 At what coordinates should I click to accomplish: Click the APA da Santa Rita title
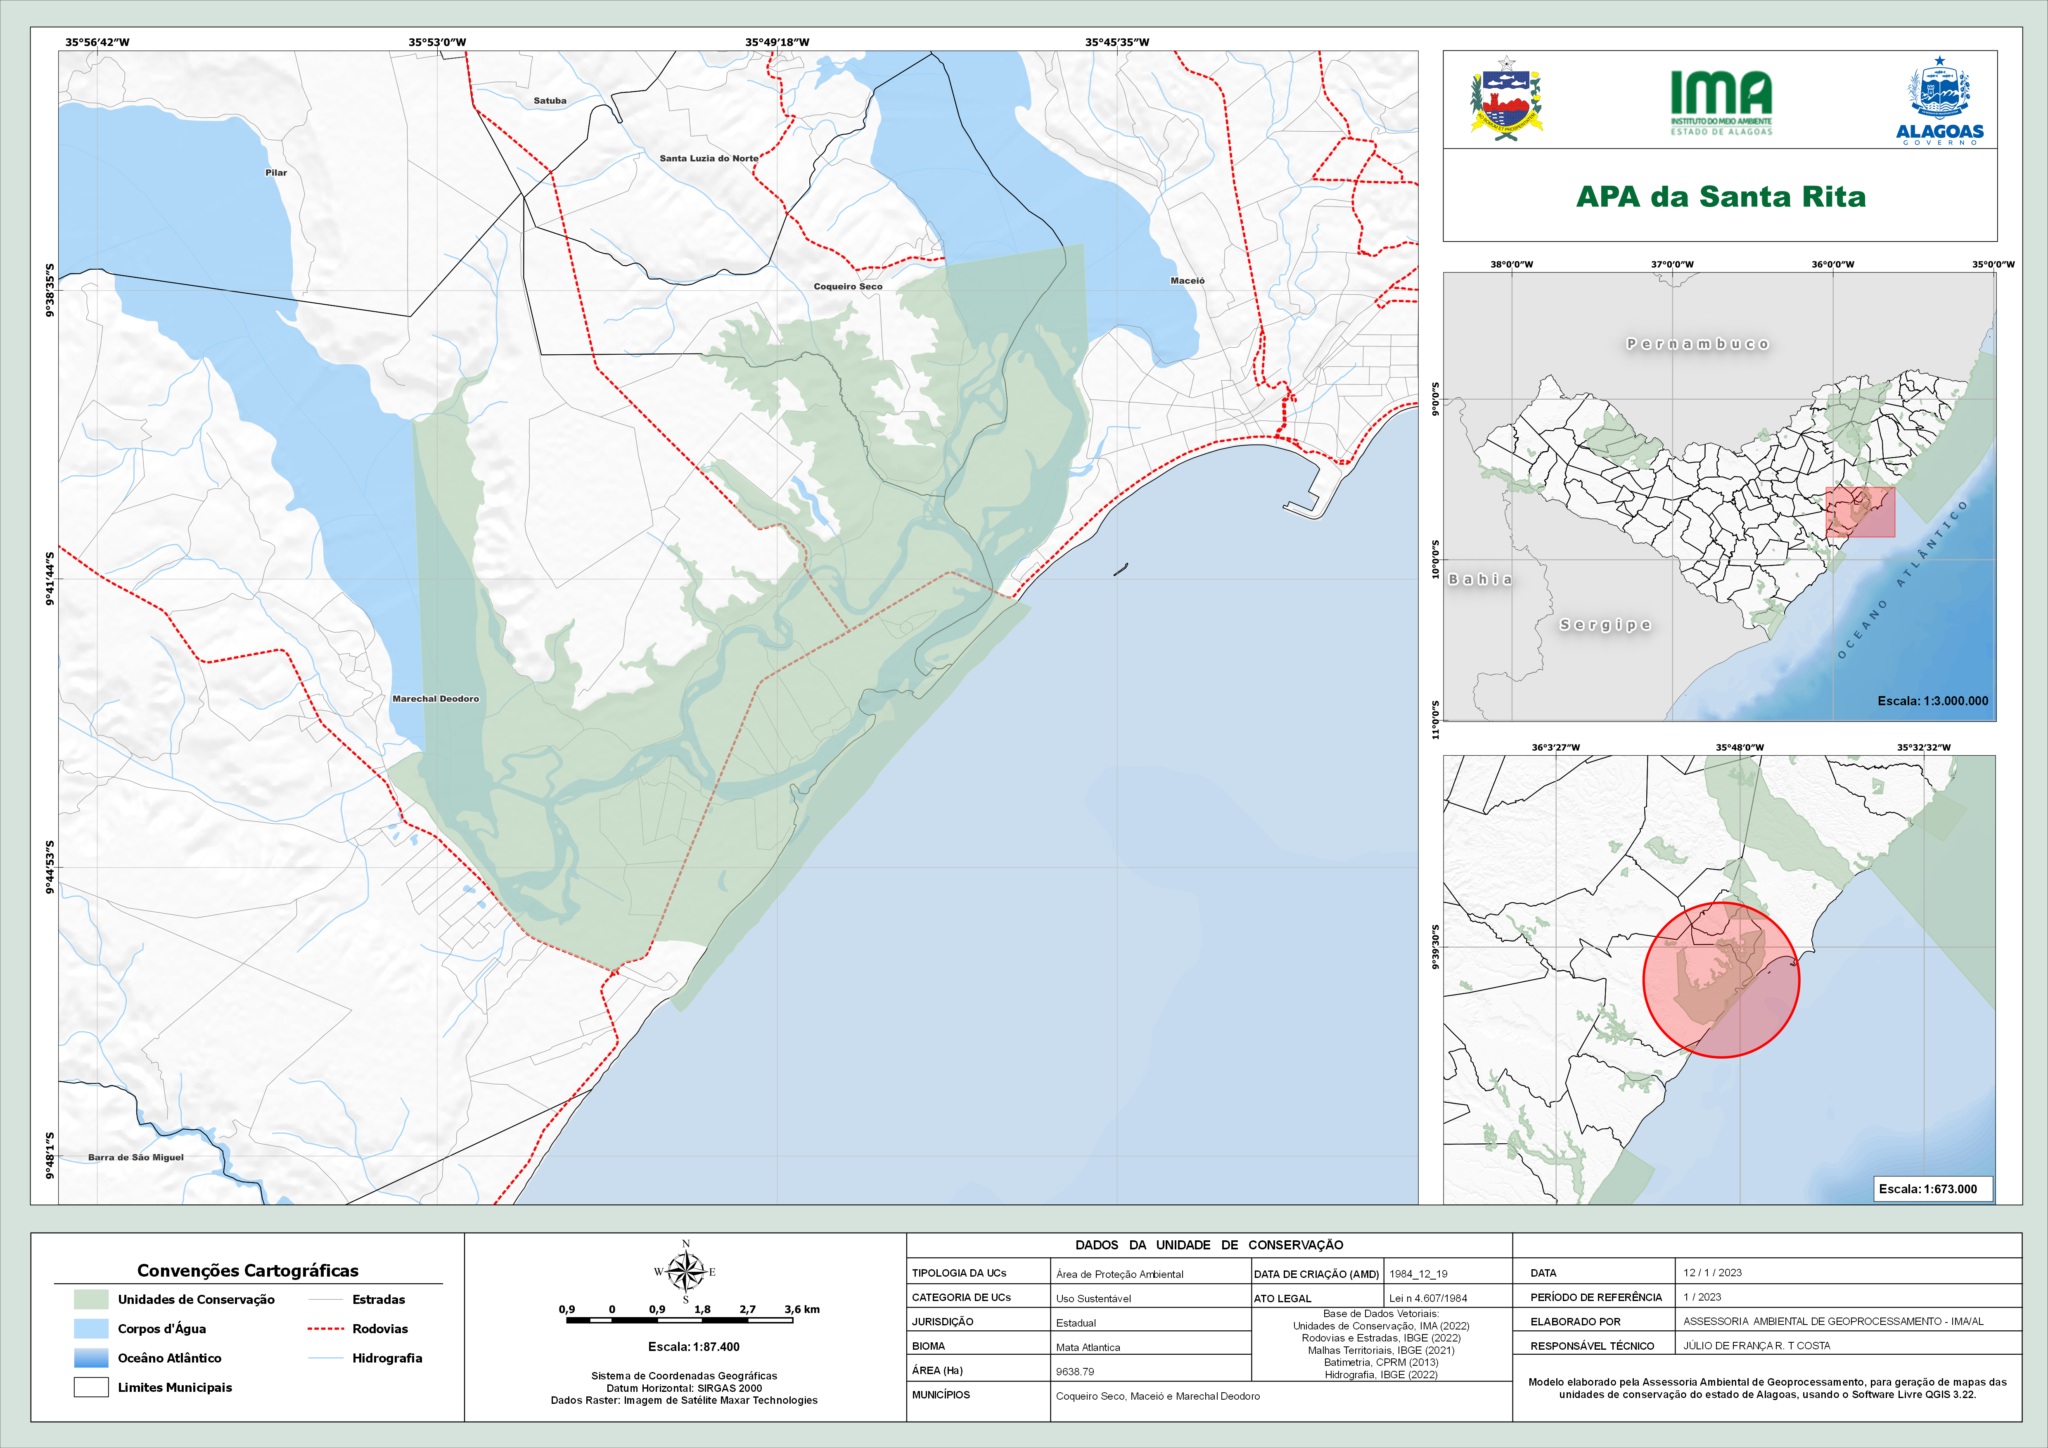[1720, 197]
